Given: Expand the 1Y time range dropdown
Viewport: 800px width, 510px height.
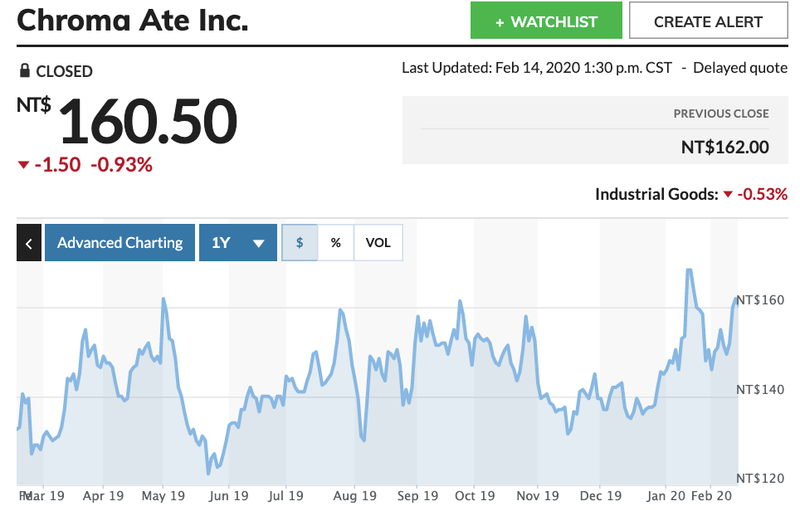Looking at the screenshot, I should [238, 243].
